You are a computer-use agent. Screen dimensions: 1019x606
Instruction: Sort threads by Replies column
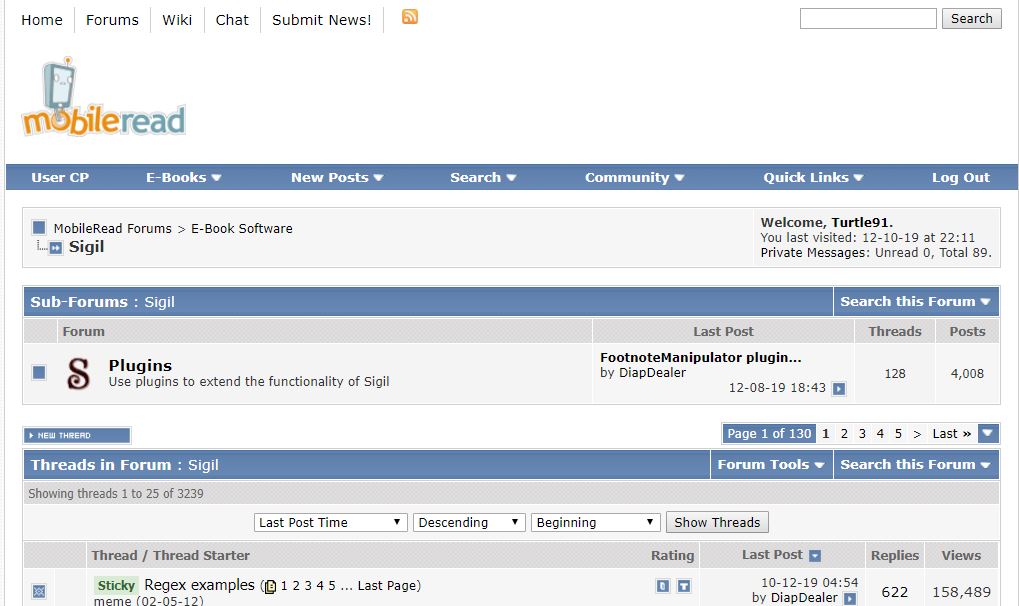click(895, 556)
